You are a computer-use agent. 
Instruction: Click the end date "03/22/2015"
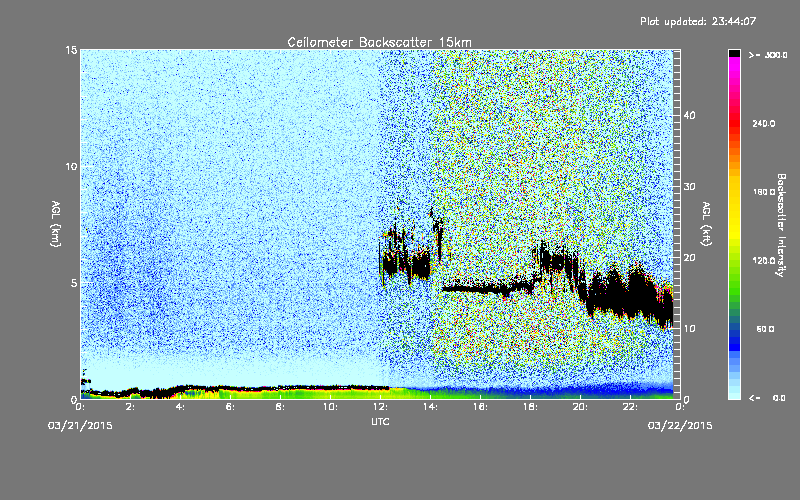(x=680, y=426)
